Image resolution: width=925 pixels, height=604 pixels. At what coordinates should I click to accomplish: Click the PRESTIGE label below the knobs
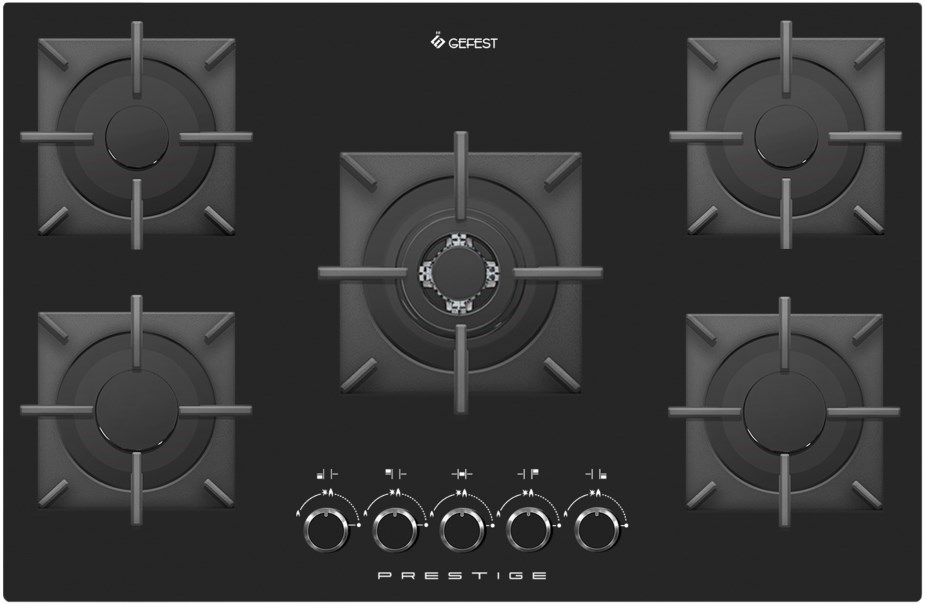point(462,576)
